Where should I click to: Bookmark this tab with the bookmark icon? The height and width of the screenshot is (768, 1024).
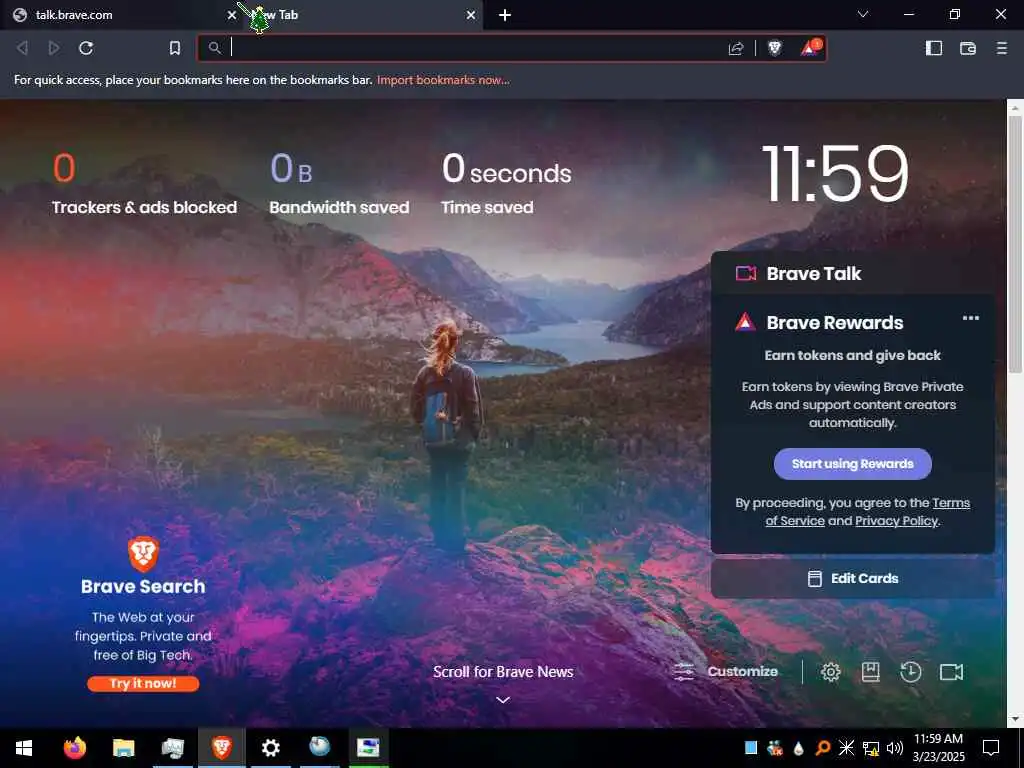coord(174,48)
